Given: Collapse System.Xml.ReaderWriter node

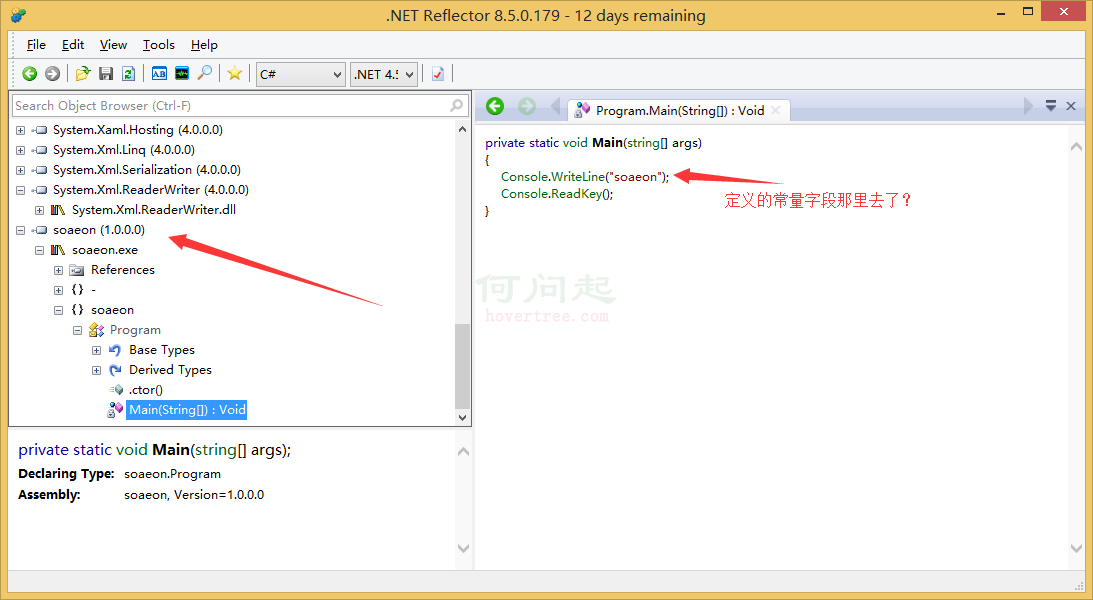Looking at the screenshot, I should pos(20,190).
